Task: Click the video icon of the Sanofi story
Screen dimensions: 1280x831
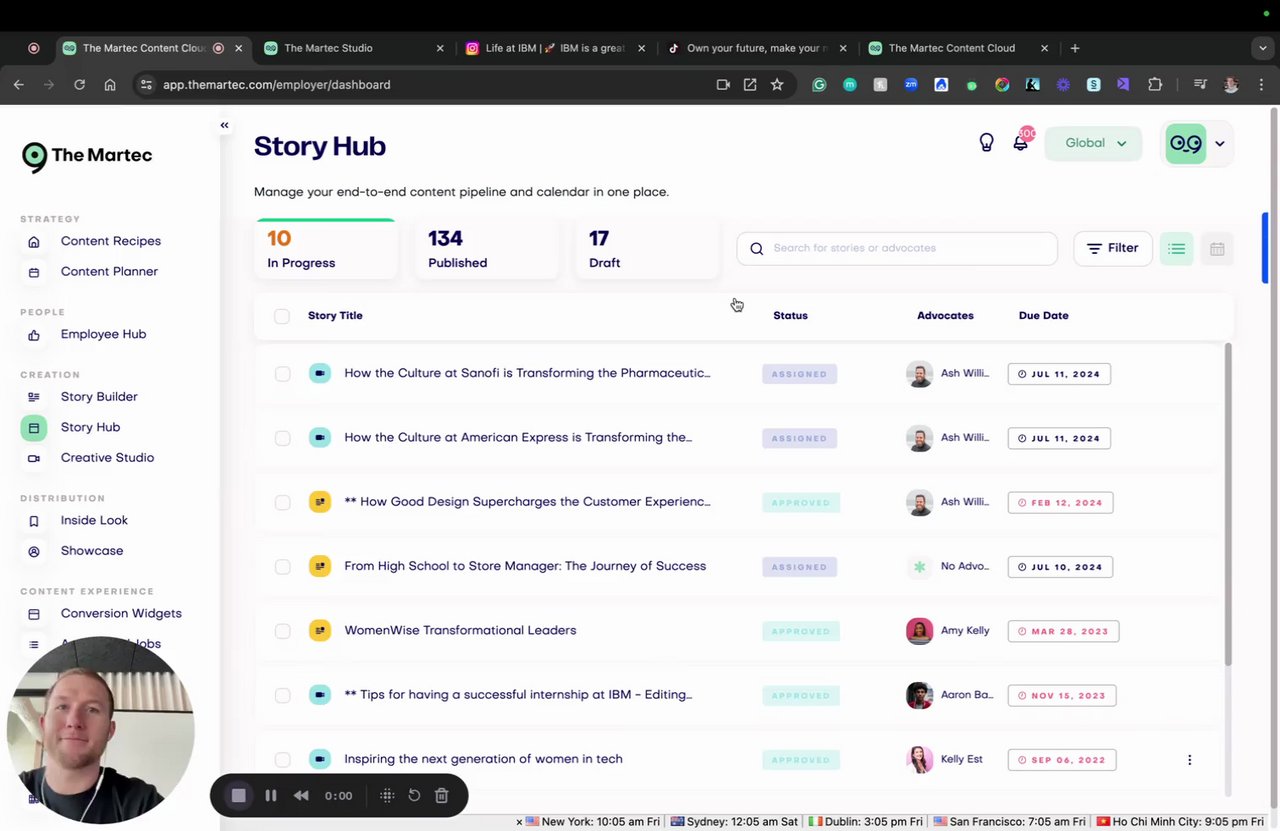Action: tap(320, 374)
